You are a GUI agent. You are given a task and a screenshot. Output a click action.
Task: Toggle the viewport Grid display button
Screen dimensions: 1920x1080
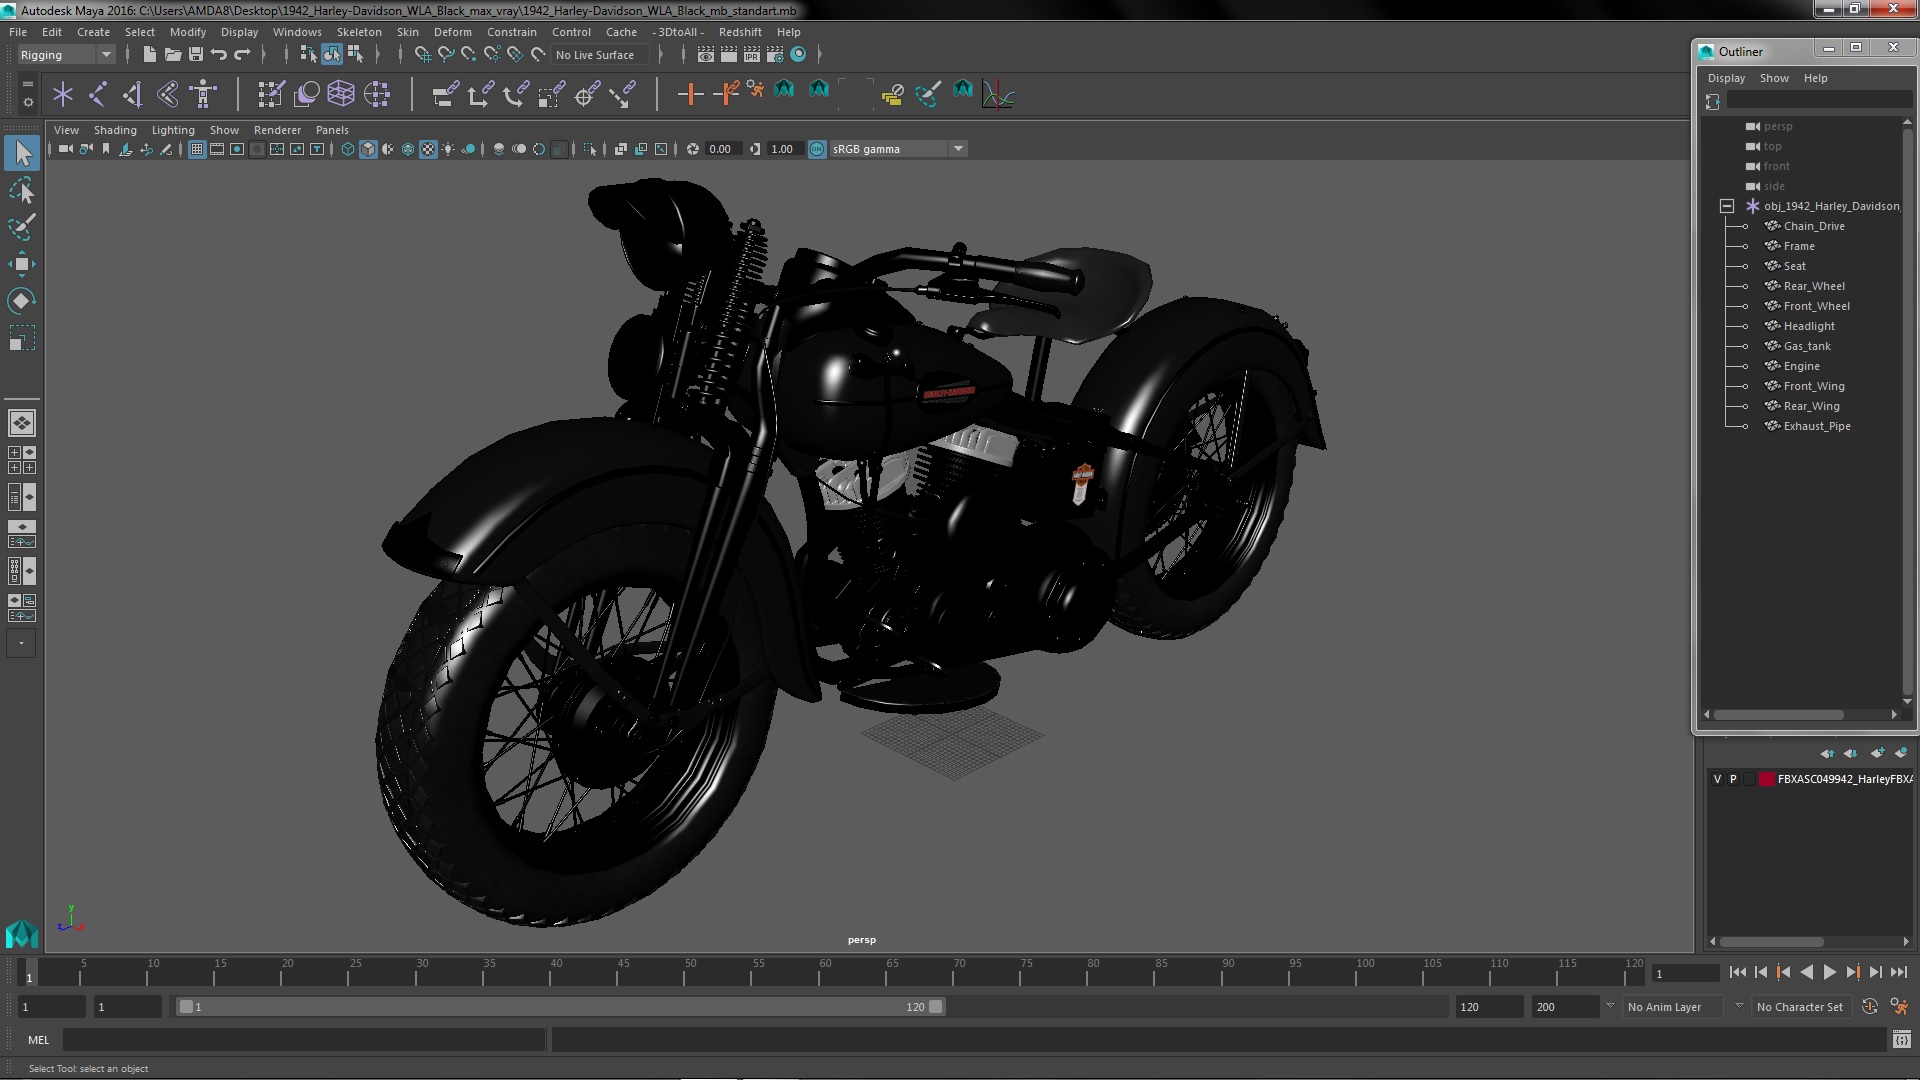pyautogui.click(x=197, y=149)
